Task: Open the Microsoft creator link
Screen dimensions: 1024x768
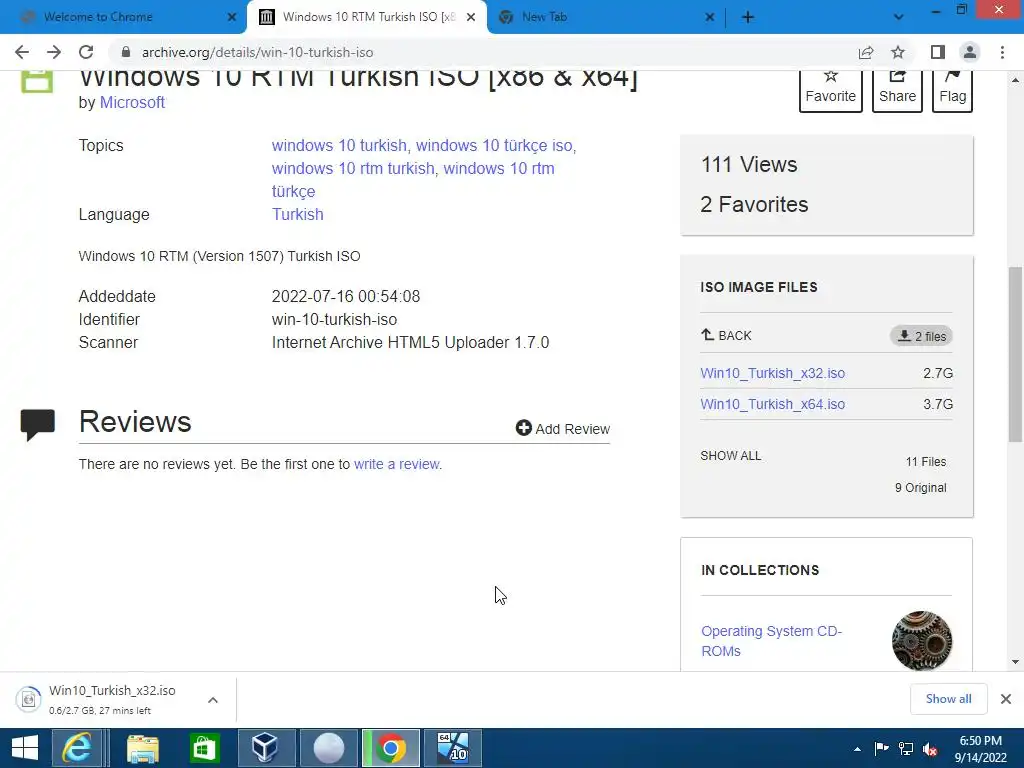Action: click(132, 103)
